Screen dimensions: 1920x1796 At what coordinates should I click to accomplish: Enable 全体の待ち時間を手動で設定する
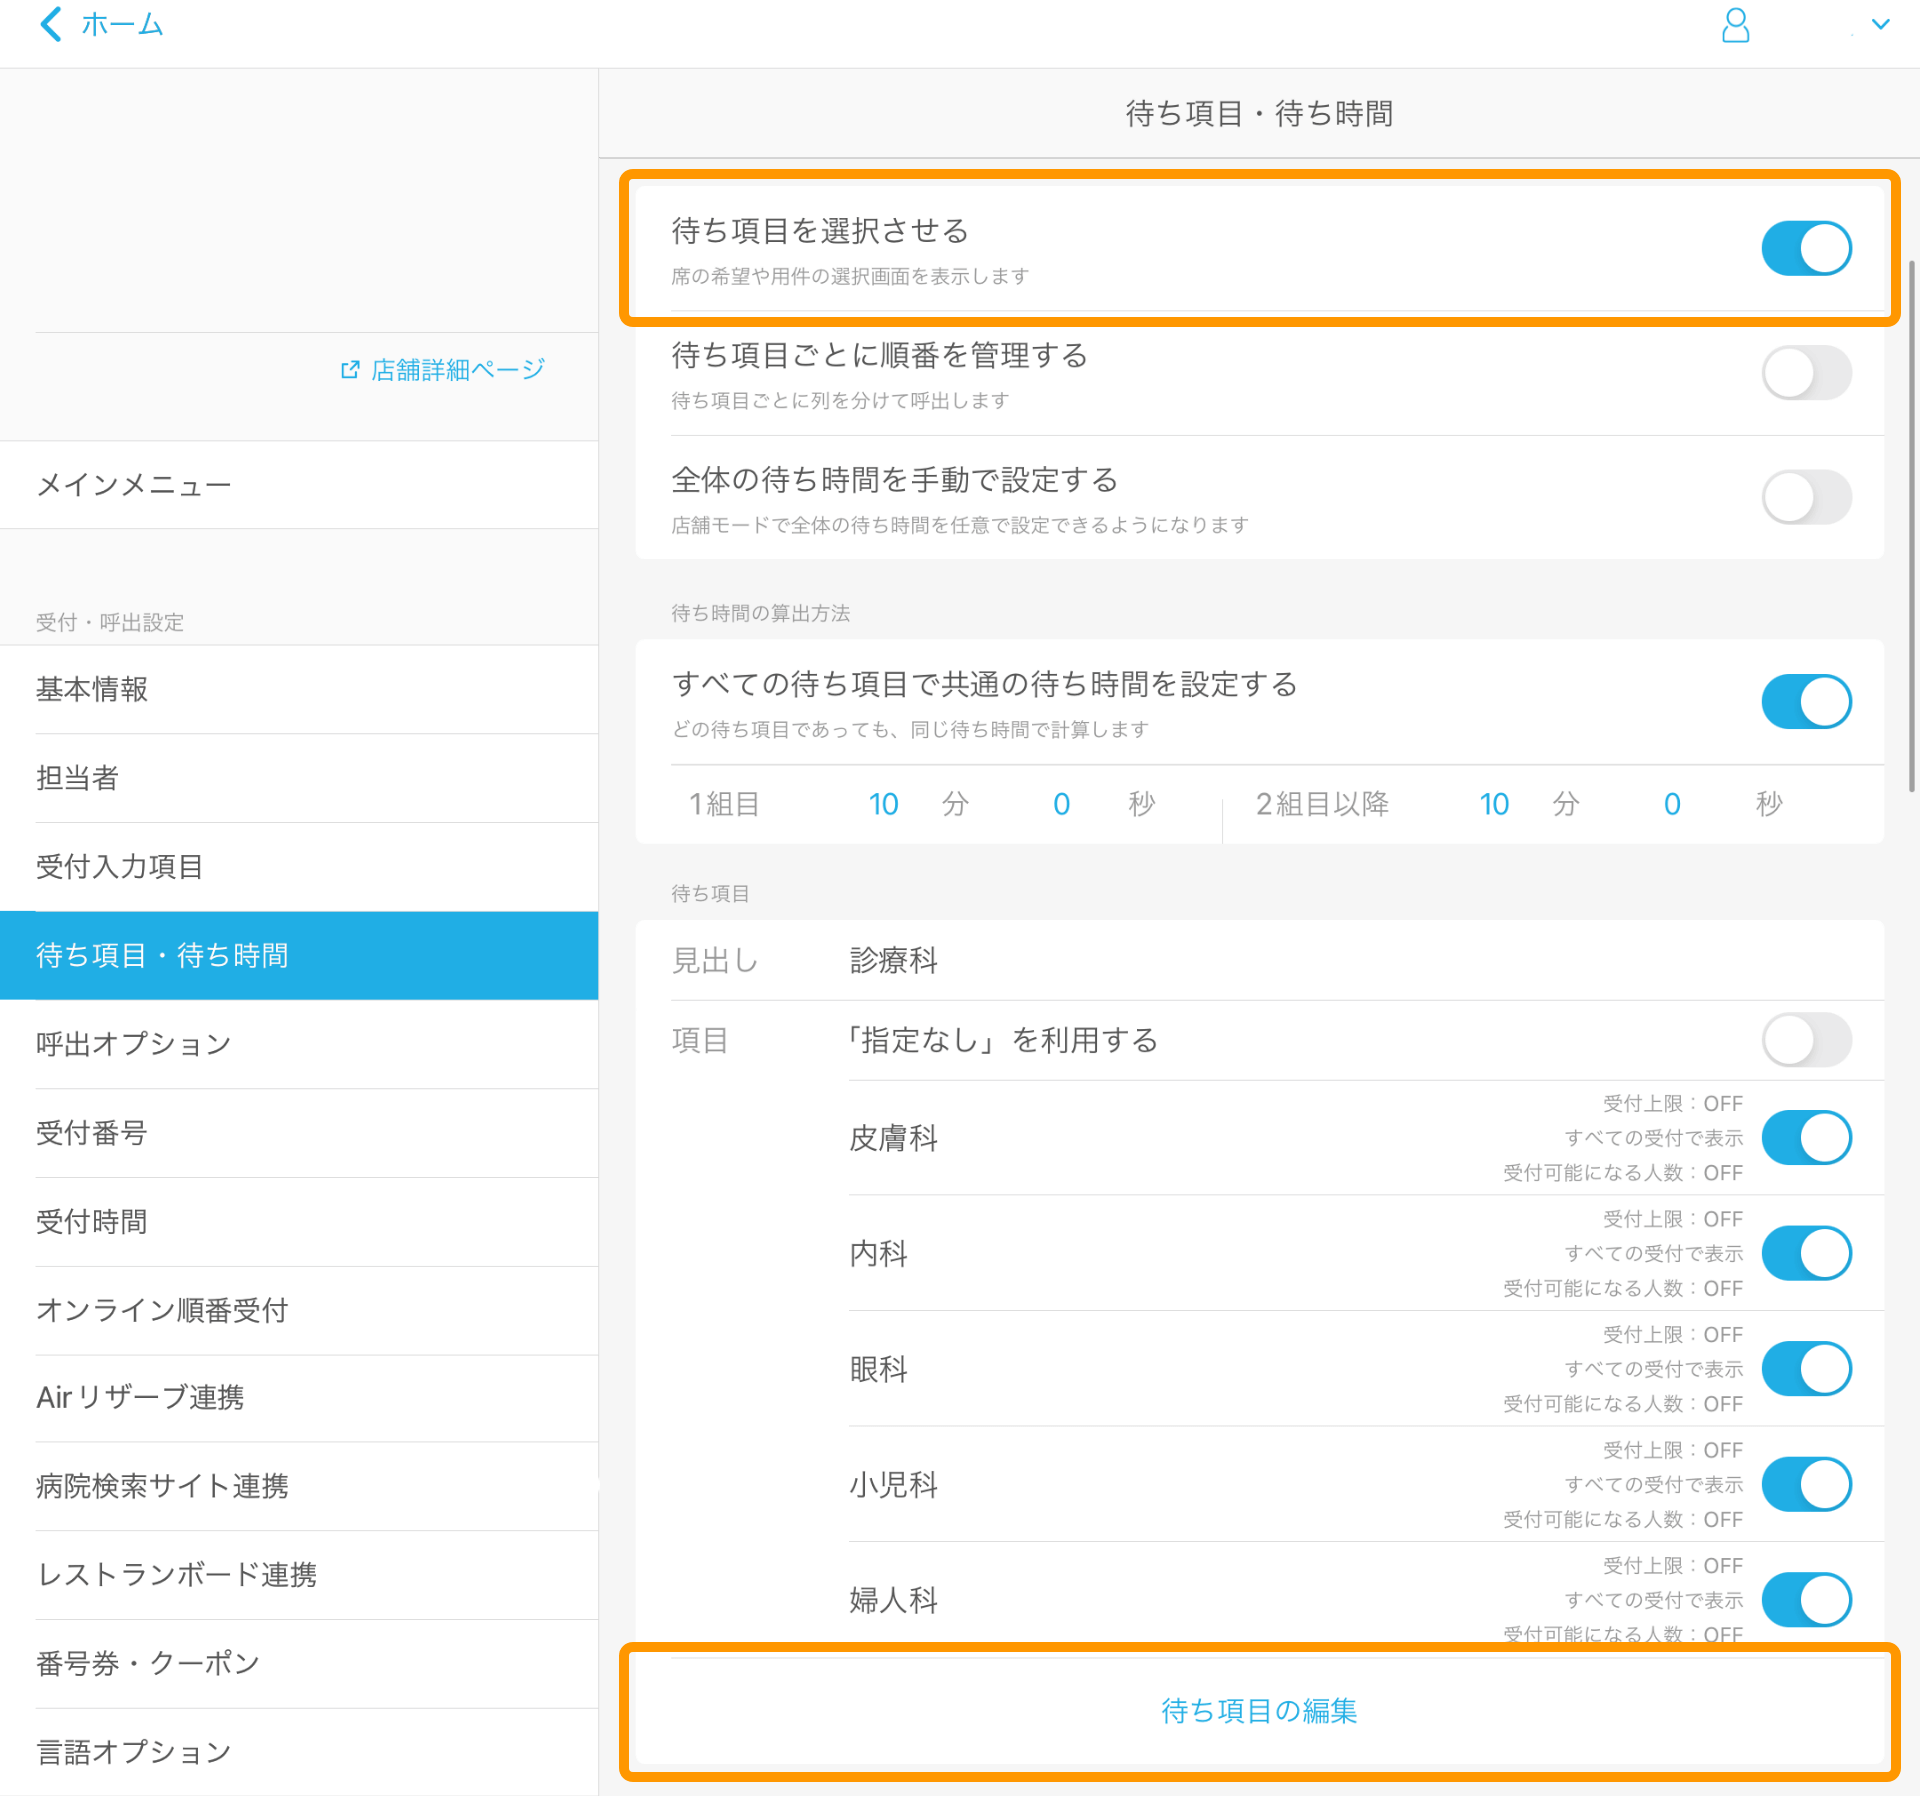(1806, 497)
